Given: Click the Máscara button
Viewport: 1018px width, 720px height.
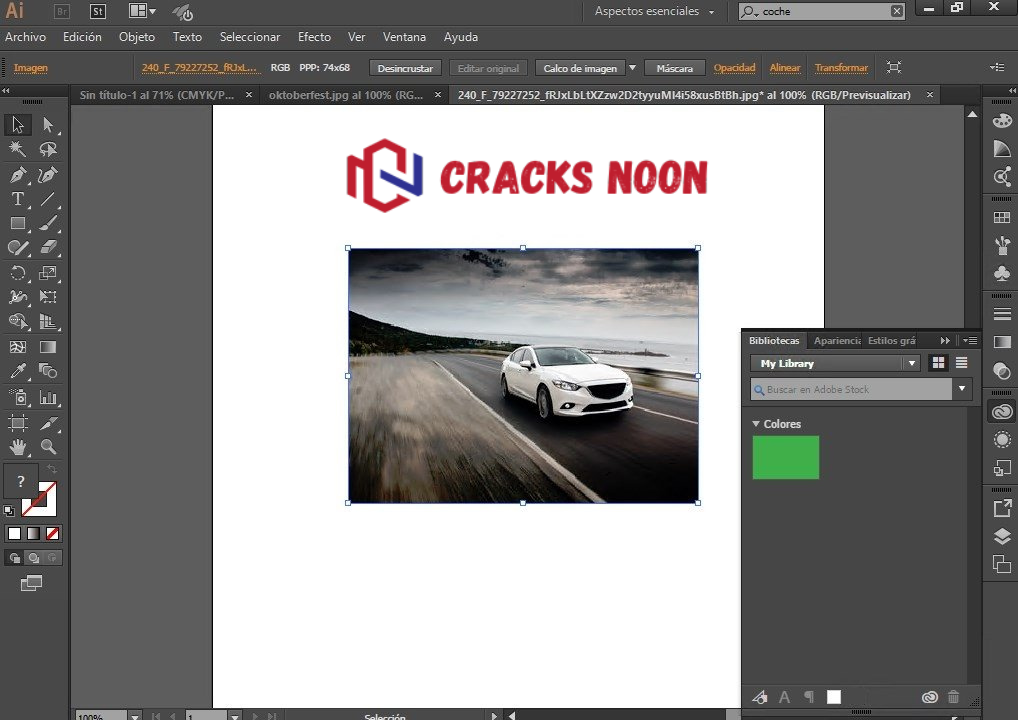Looking at the screenshot, I should 675,68.
